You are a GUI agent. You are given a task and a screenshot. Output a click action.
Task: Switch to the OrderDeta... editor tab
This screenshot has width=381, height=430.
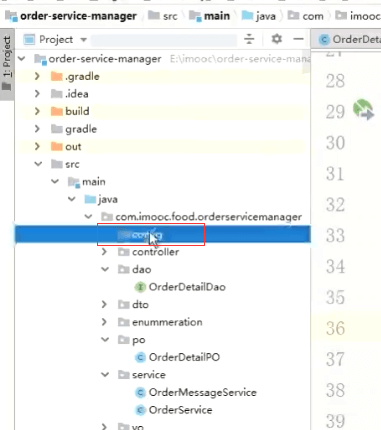[x=347, y=39]
